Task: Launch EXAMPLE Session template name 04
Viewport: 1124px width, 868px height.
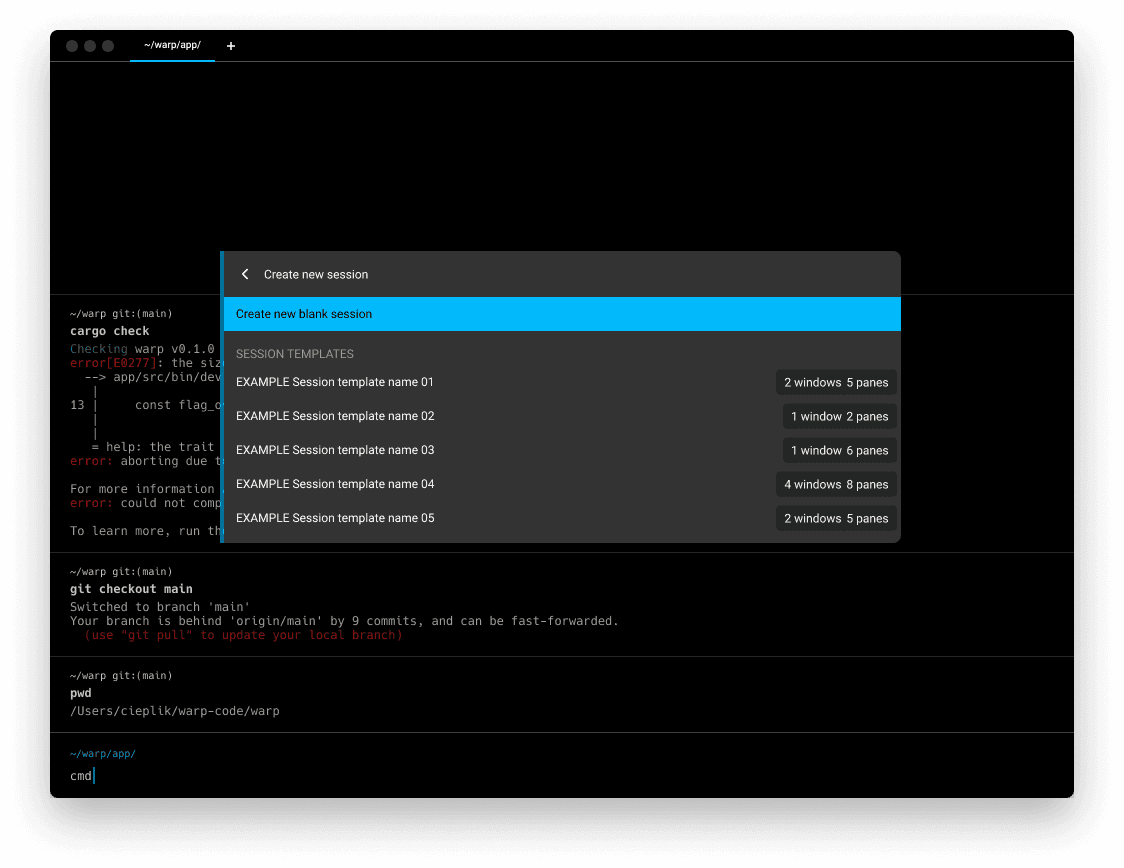Action: point(335,484)
